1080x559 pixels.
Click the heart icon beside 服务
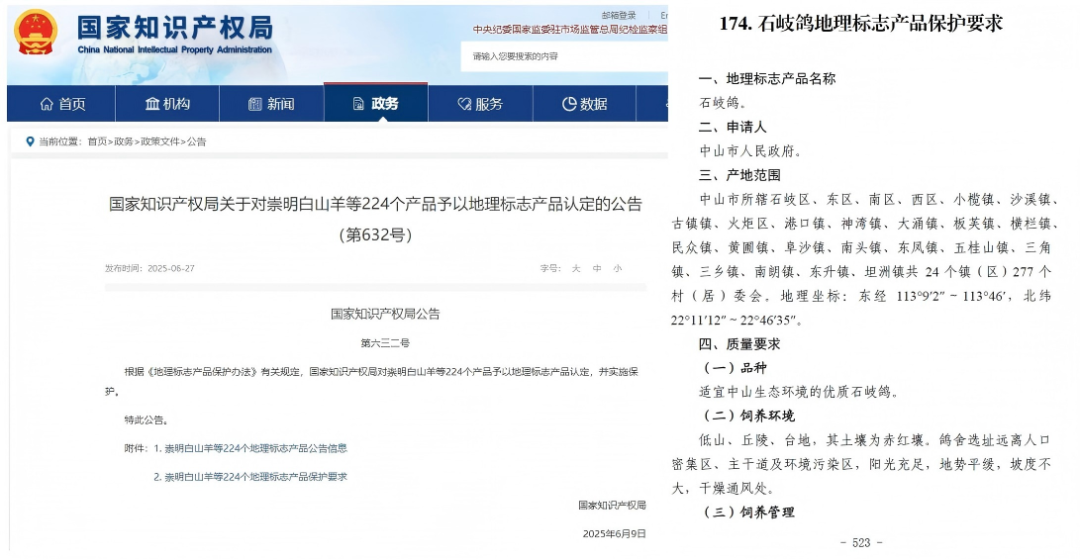pos(464,104)
